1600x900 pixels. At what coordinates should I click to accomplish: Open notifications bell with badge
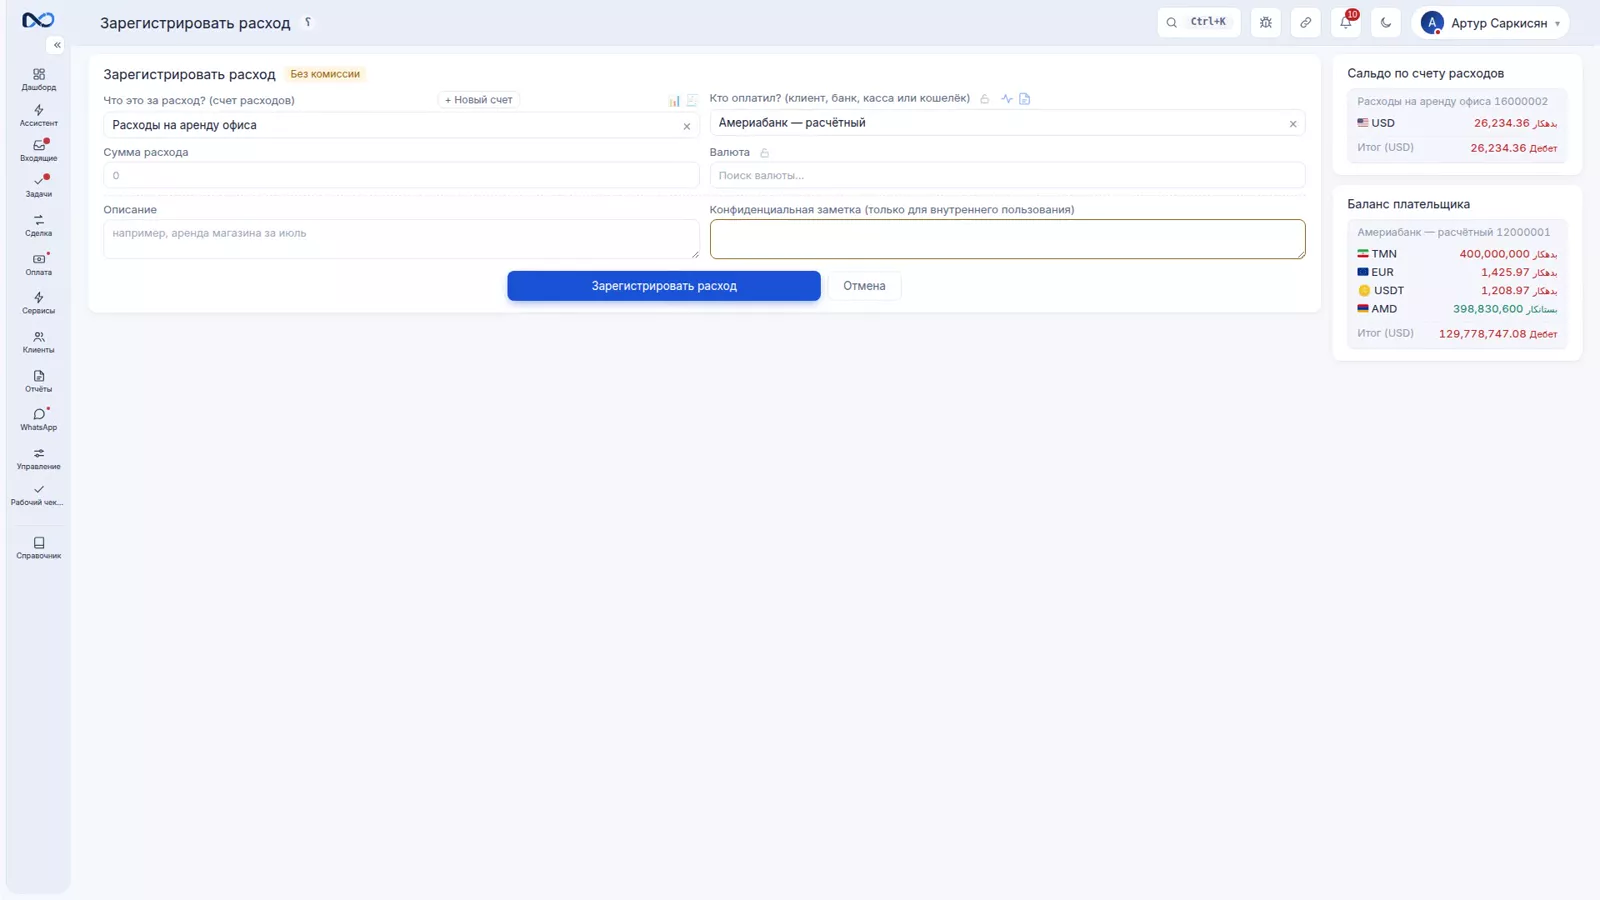point(1346,22)
